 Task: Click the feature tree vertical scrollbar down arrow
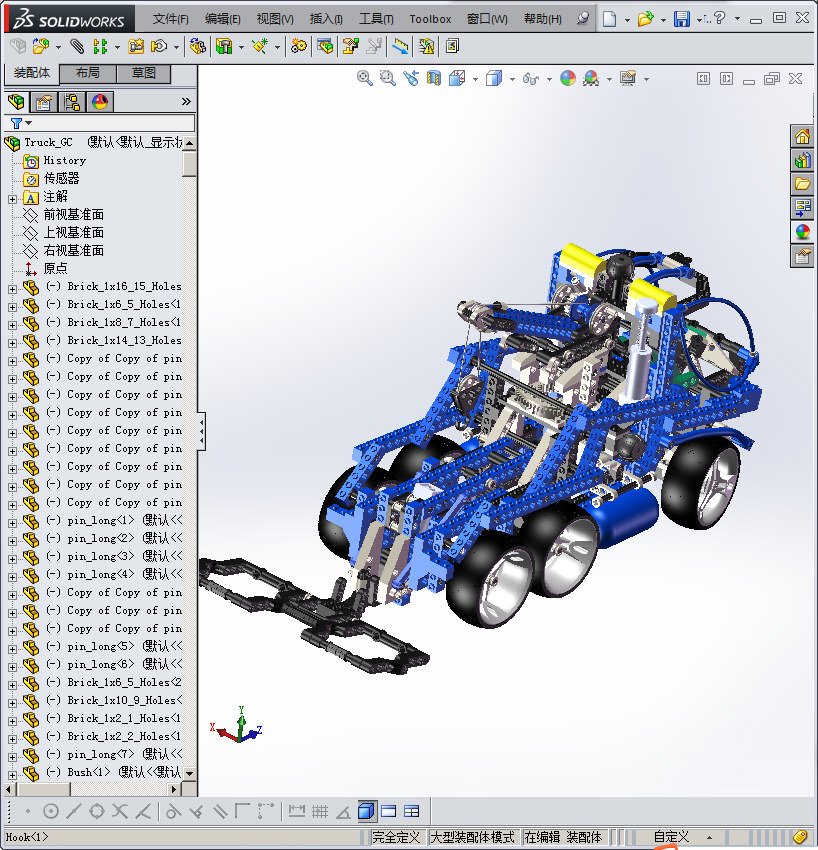point(189,774)
